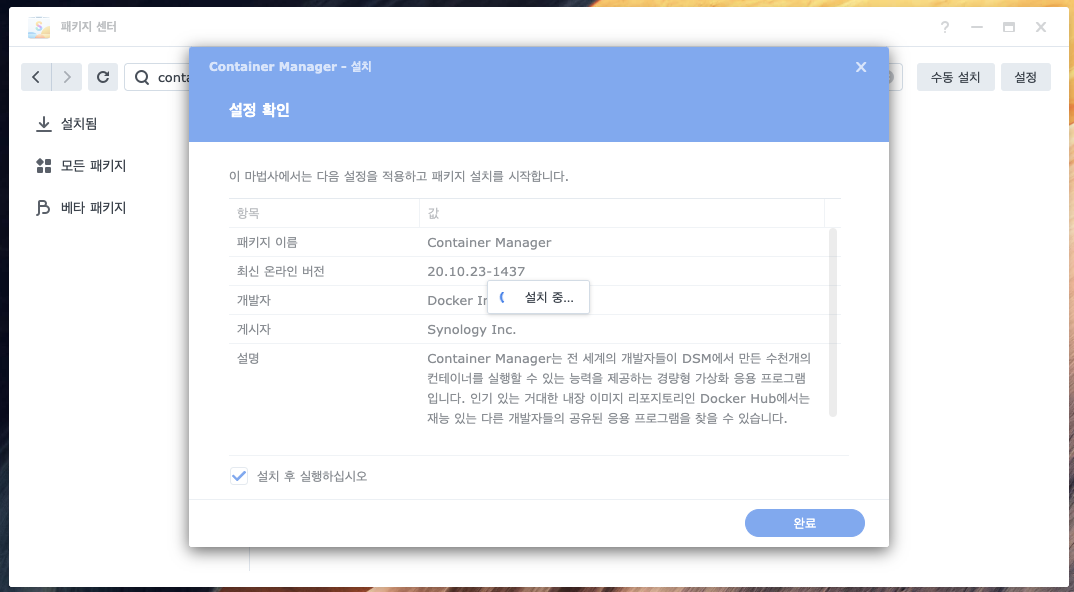The image size is (1074, 592).
Task: Click the 게시자 row label
Action: (253, 329)
